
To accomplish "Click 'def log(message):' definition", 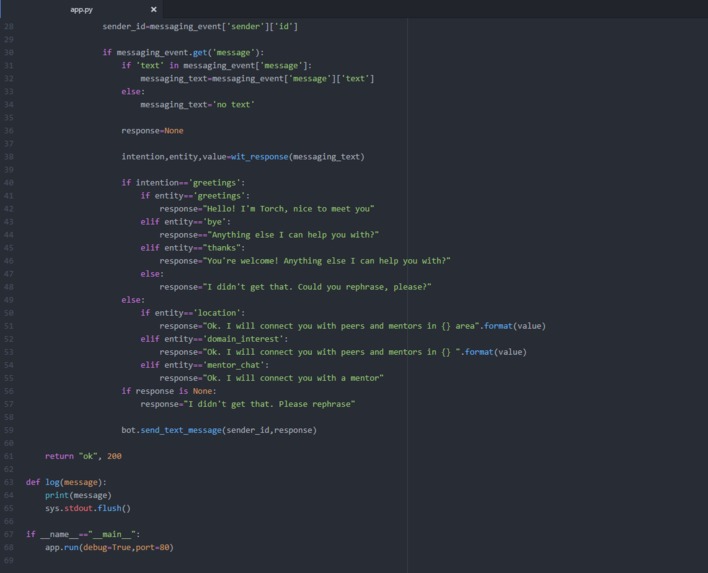I will [x=66, y=482].
